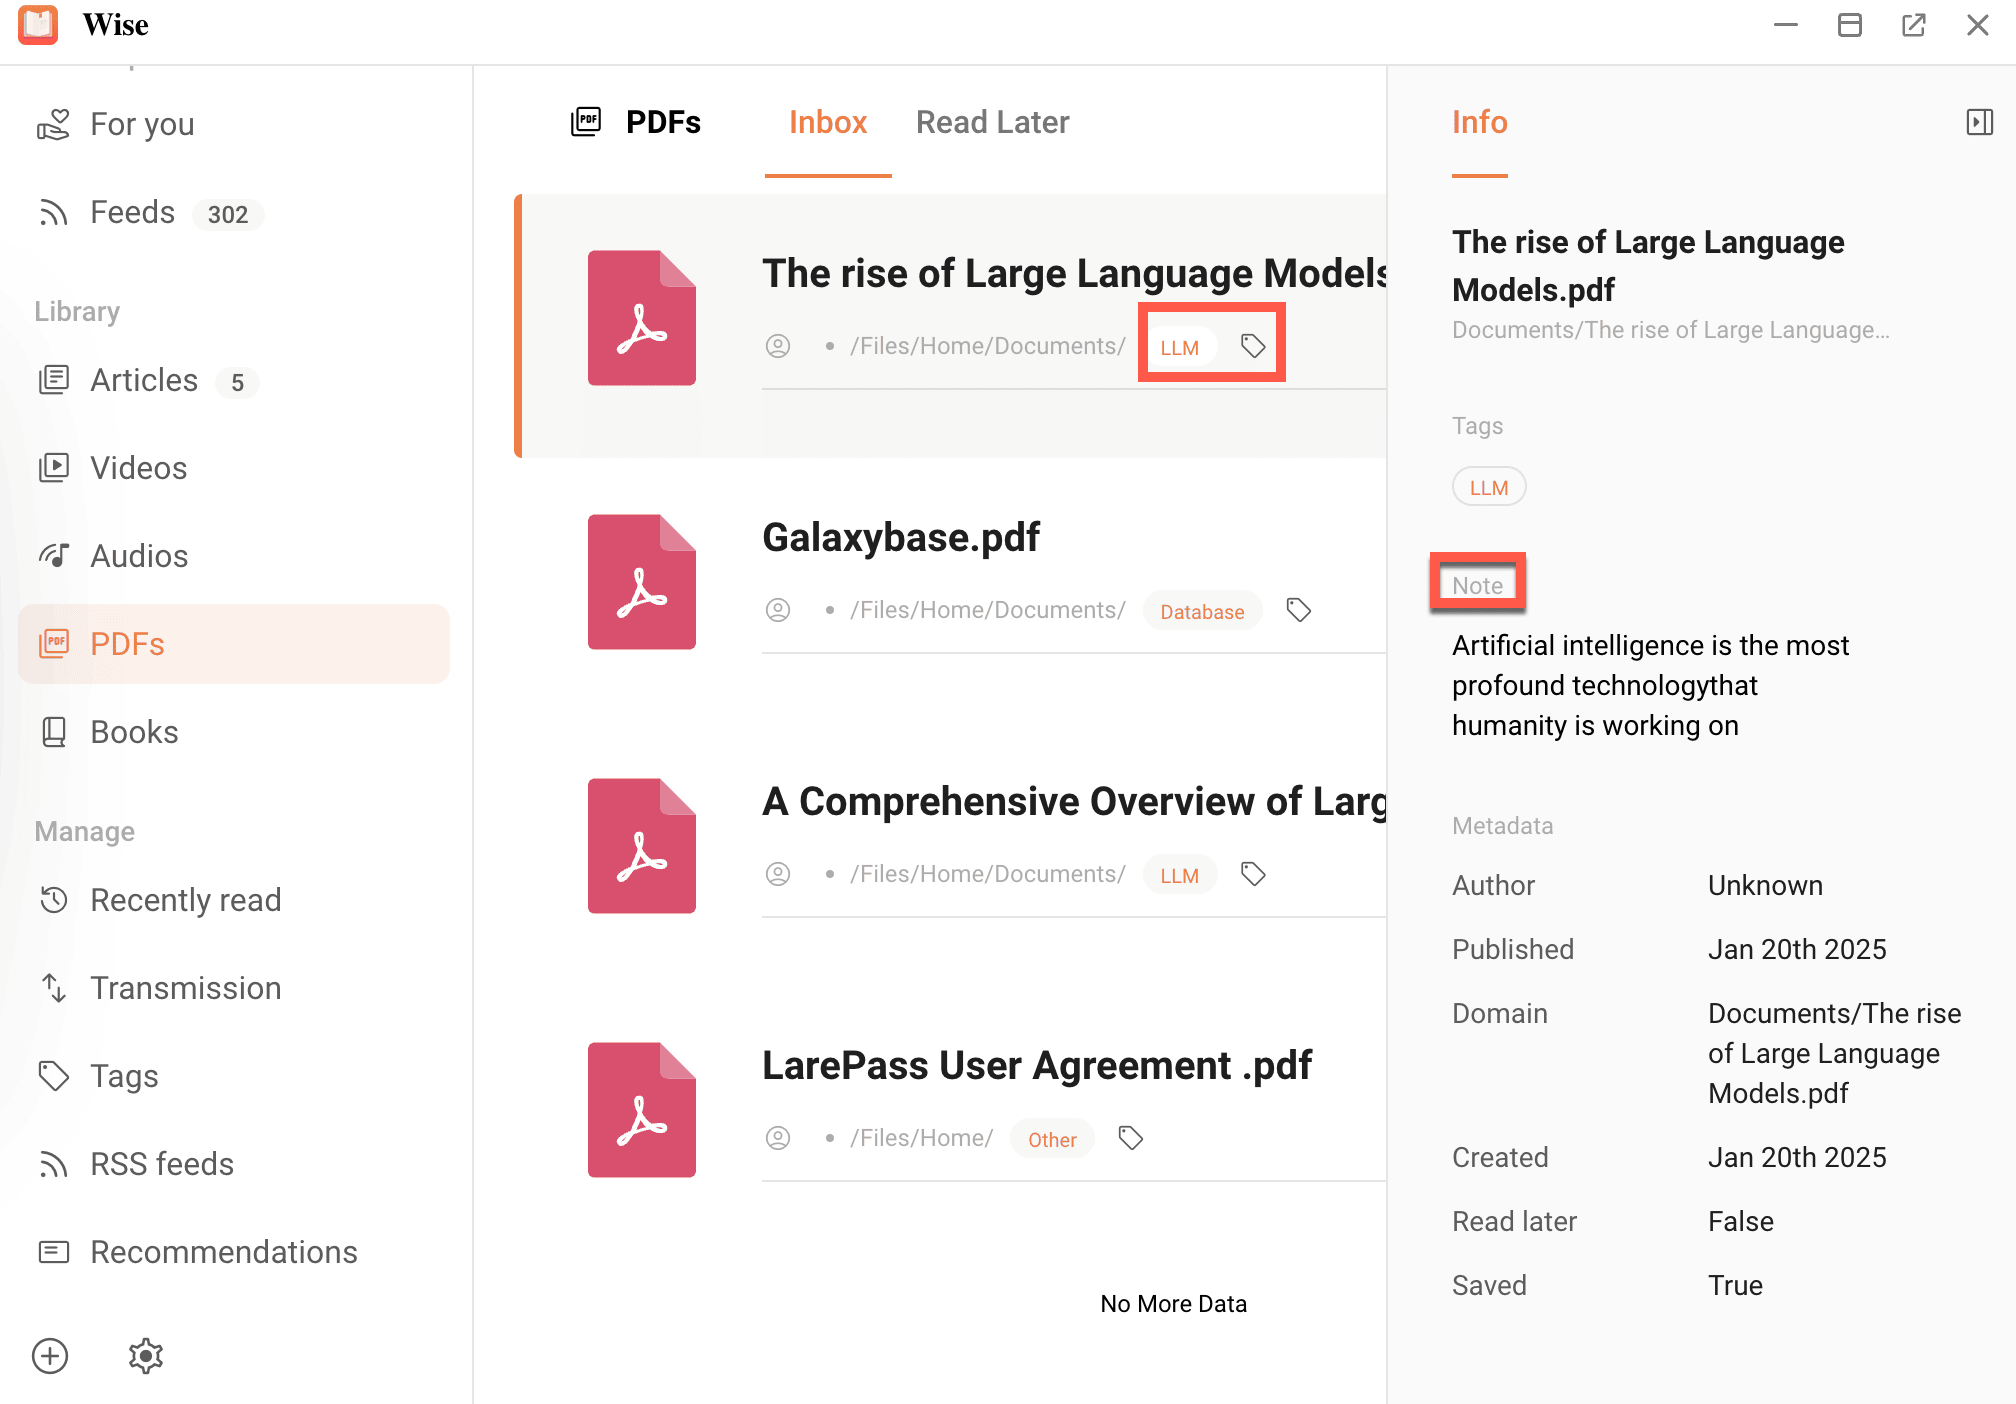The height and width of the screenshot is (1404, 2016).
Task: Click the tag icon on LarePass User Agreement
Action: coord(1131,1137)
